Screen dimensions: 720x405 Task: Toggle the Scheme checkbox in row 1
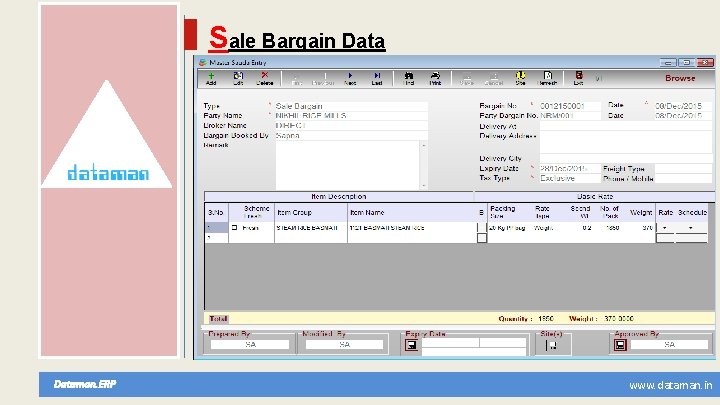(x=235, y=228)
